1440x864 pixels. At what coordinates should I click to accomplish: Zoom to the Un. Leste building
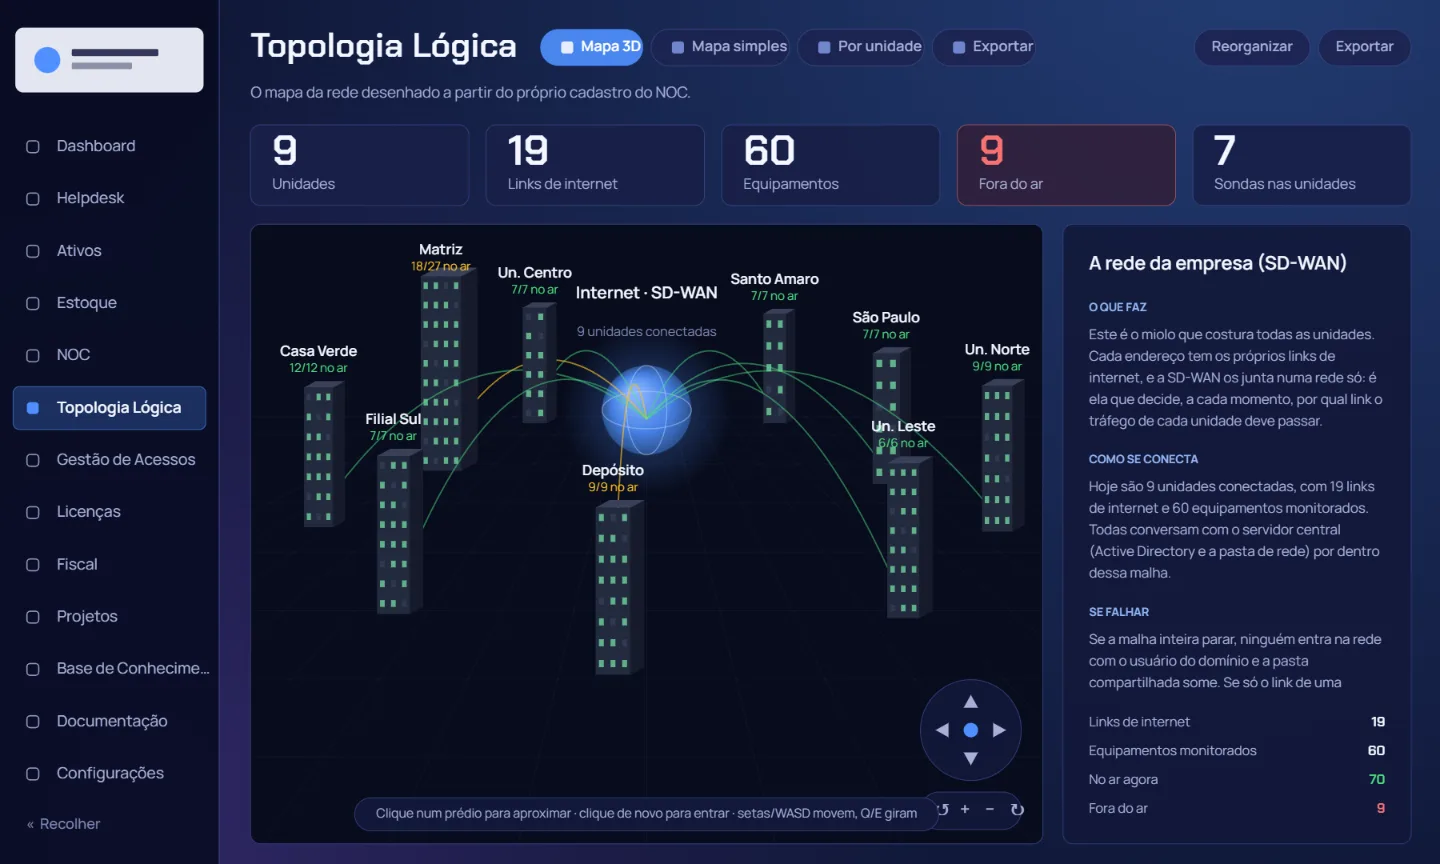pos(908,538)
